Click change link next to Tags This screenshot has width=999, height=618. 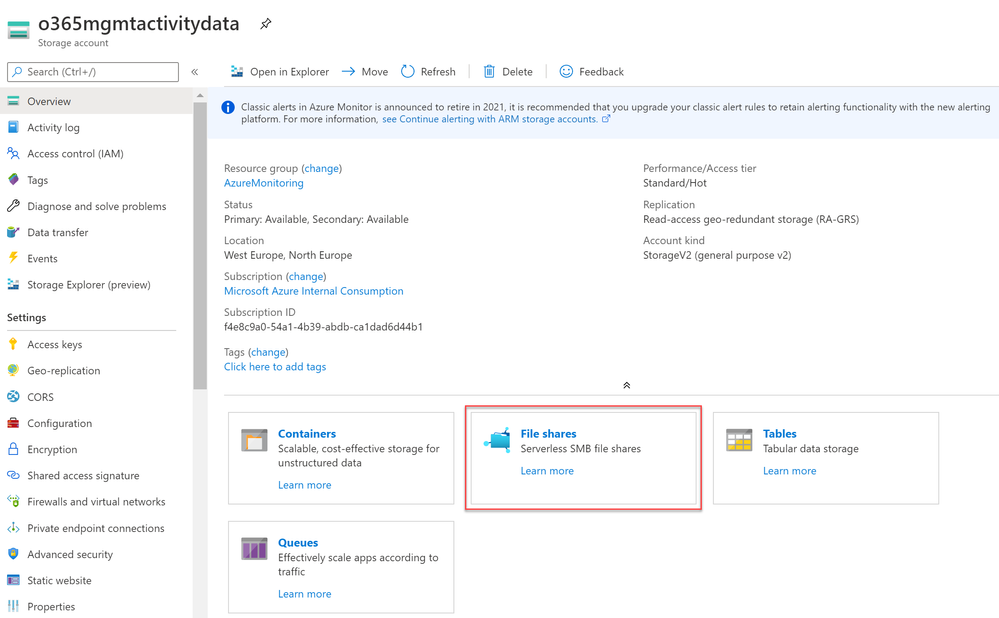(268, 352)
